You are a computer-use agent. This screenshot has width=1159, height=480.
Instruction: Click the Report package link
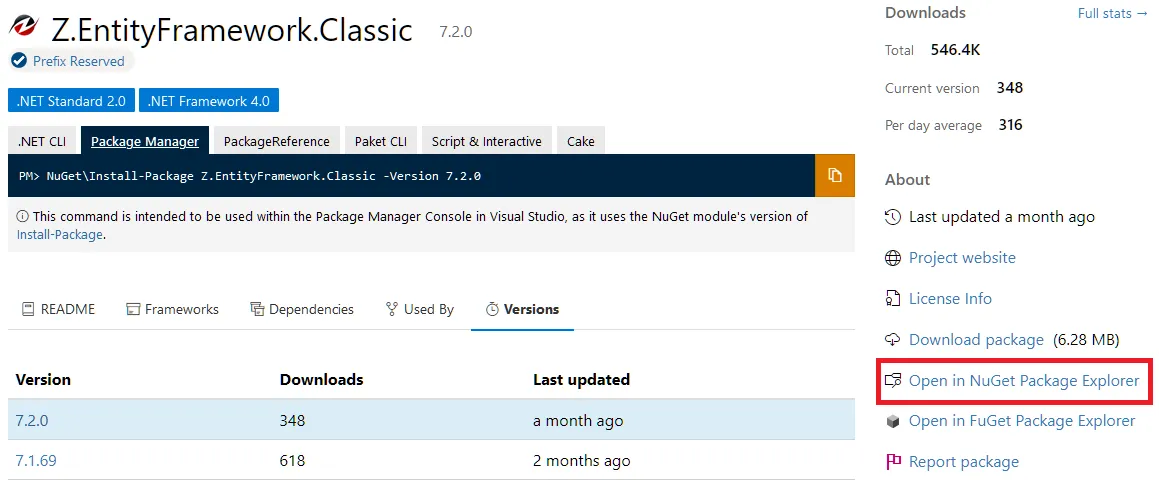pos(963,462)
